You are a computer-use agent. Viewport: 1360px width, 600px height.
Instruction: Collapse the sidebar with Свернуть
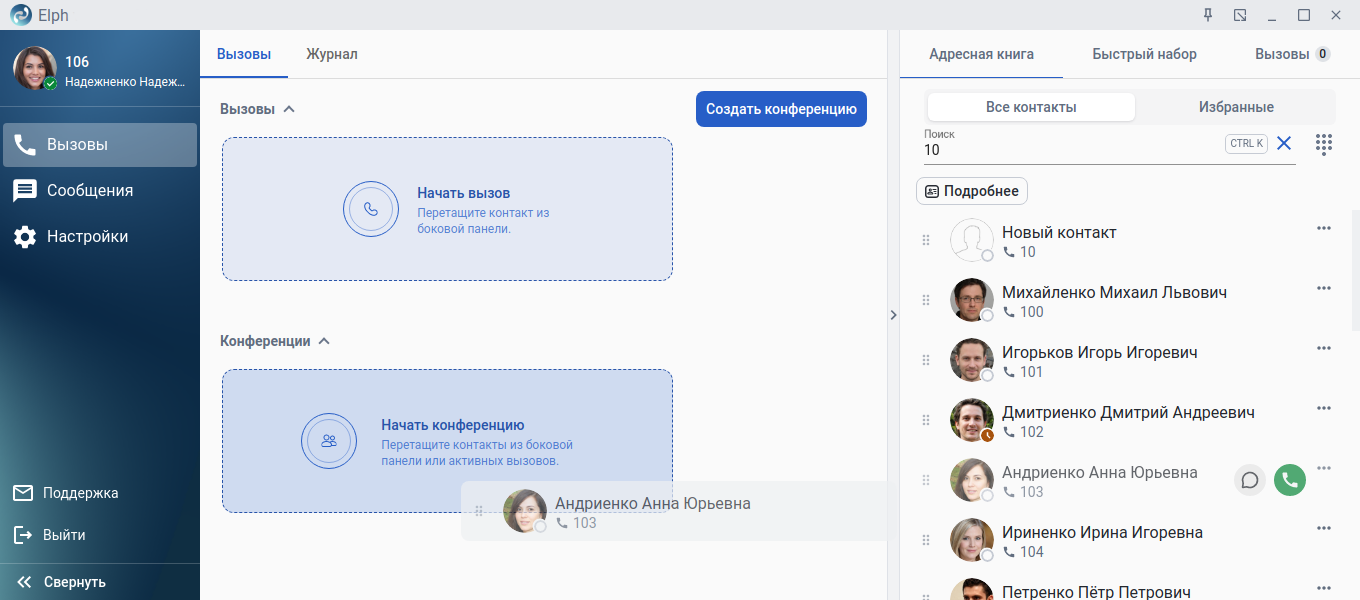(x=61, y=582)
